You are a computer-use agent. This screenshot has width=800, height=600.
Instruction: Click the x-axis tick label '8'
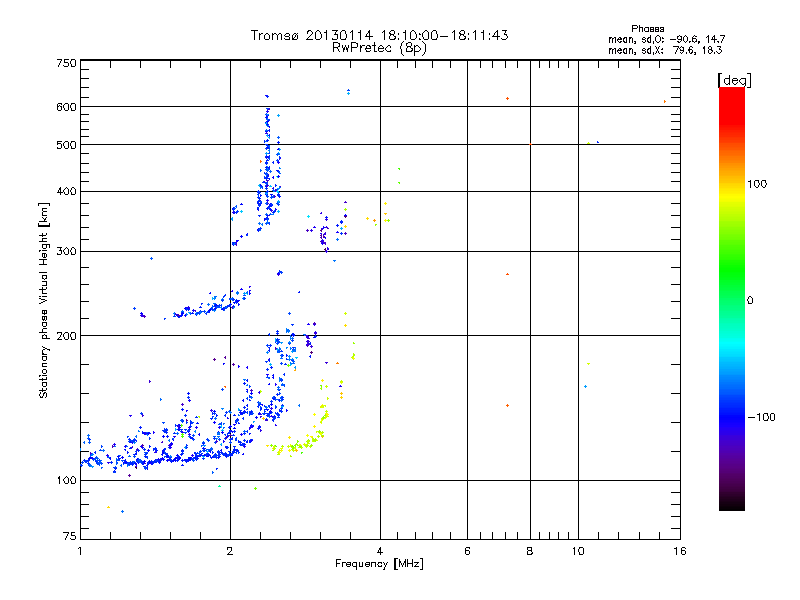tap(530, 551)
